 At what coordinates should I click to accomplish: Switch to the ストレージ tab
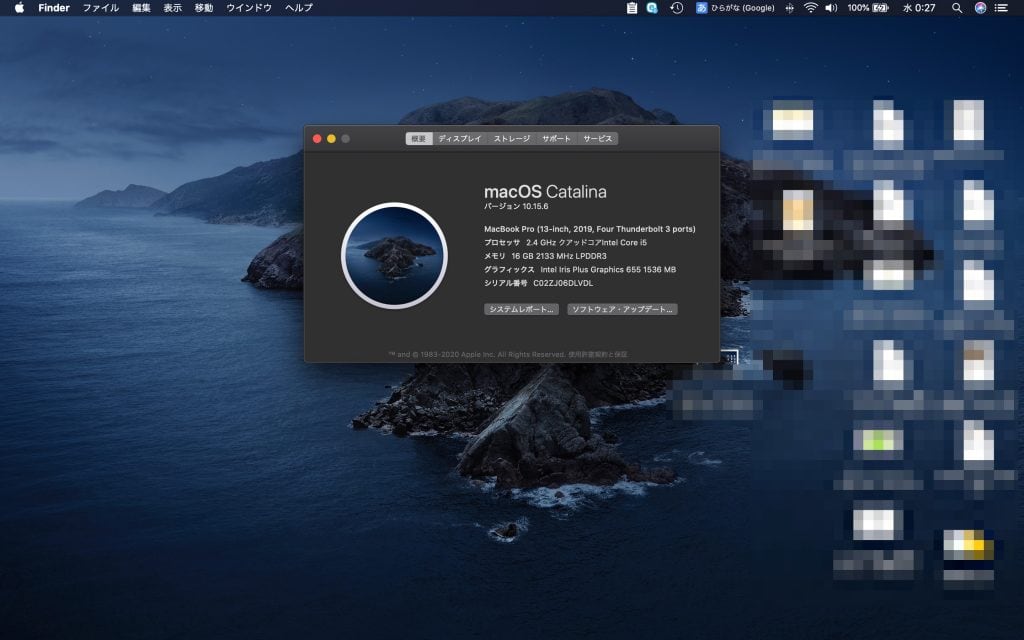coord(512,138)
